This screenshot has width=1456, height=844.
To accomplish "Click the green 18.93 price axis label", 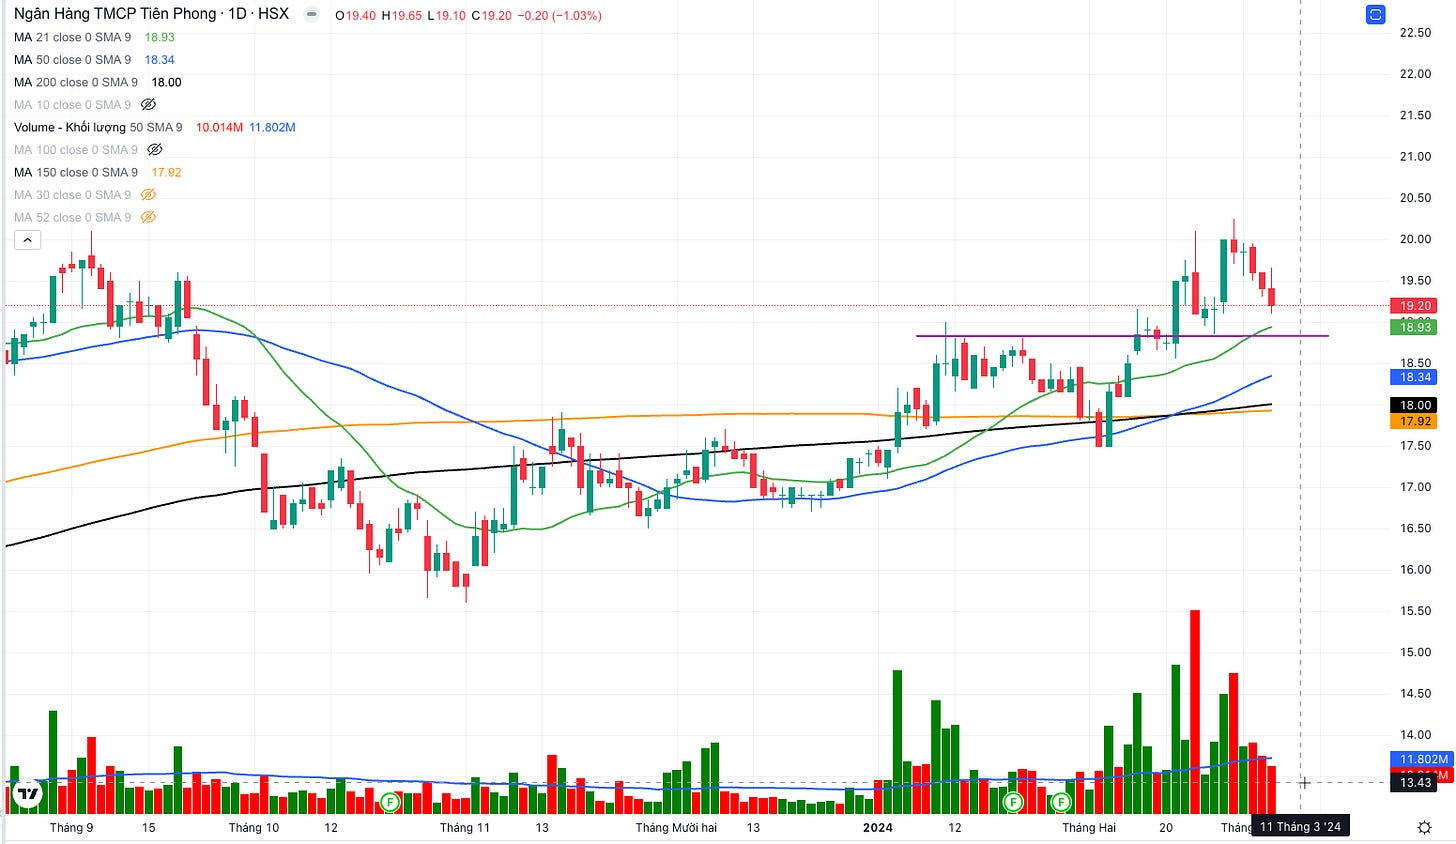I will (1414, 327).
